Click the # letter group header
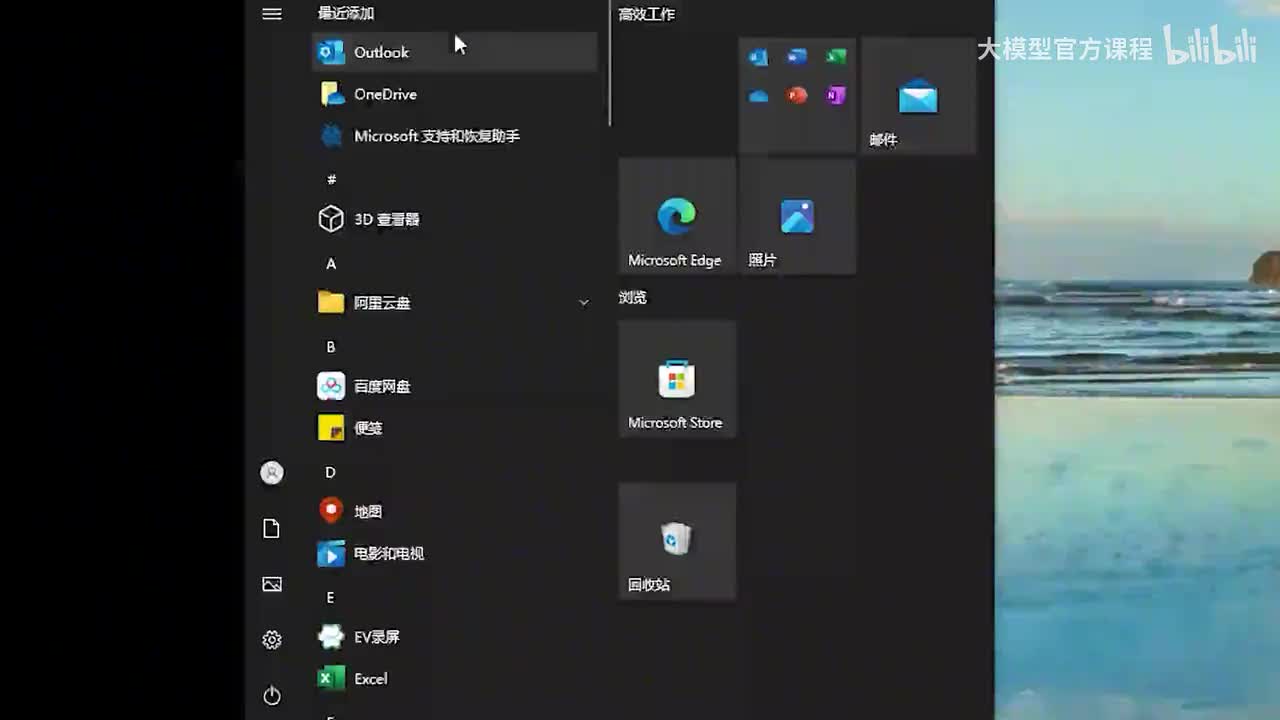Screen dimensions: 1280x720 coord(331,179)
